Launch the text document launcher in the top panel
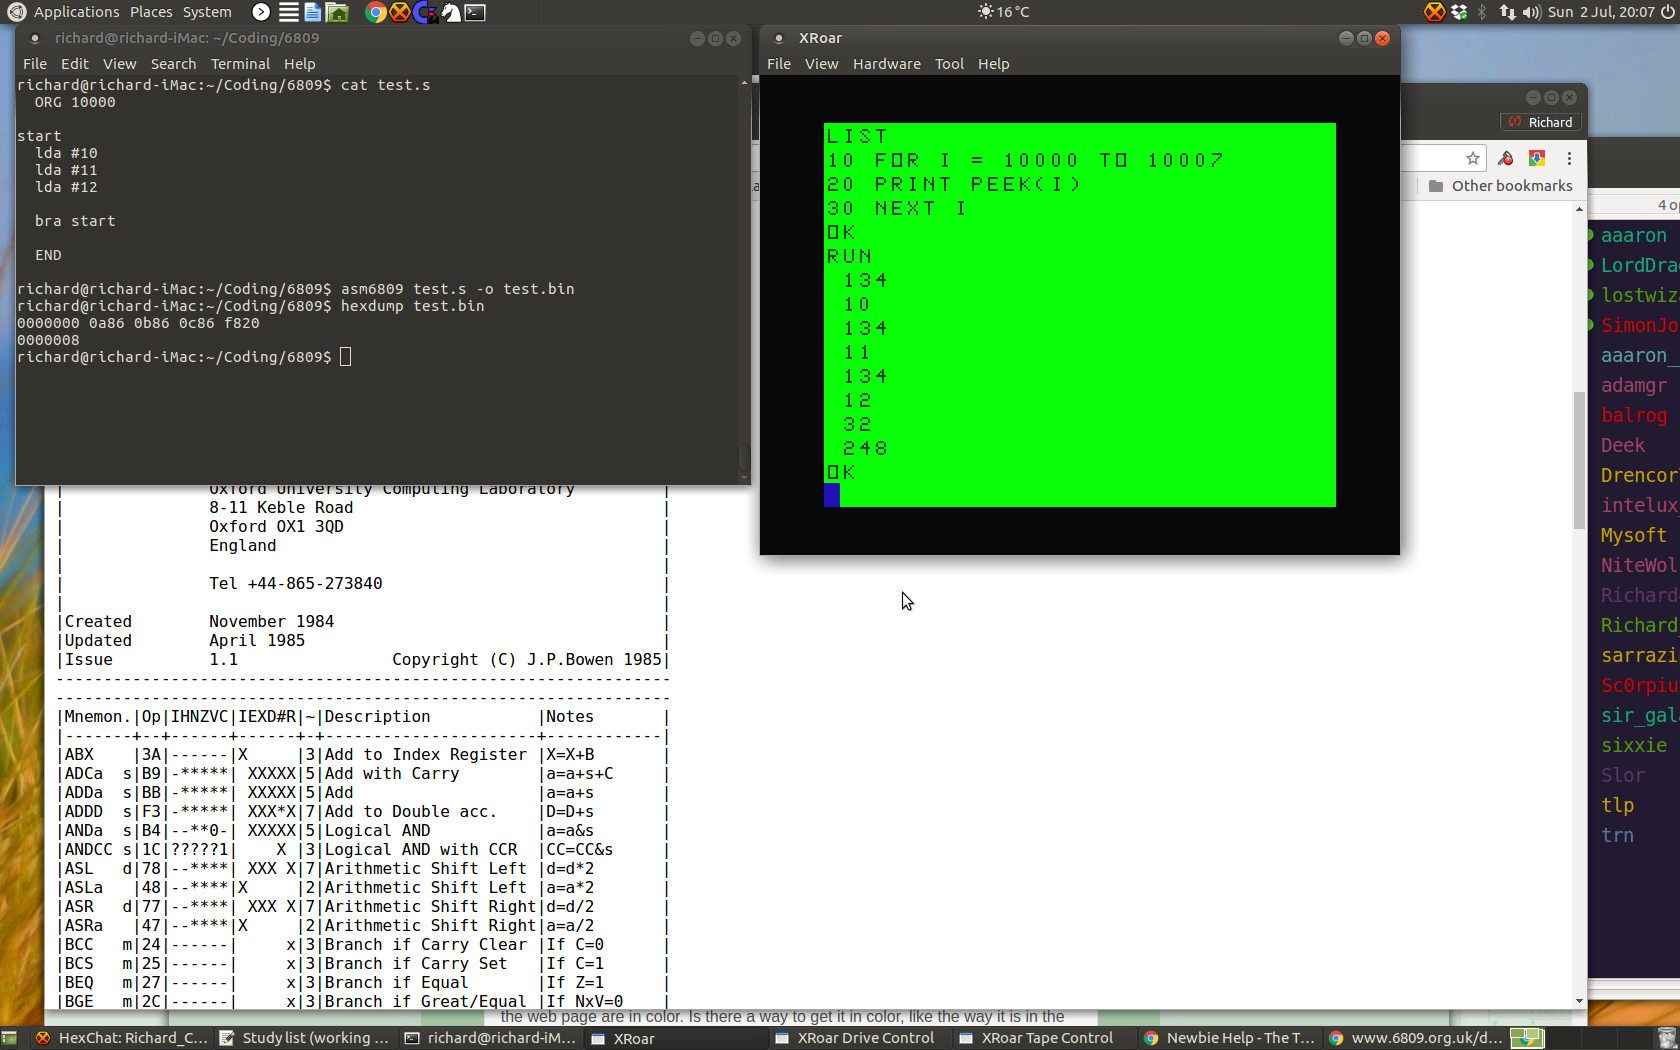 tap(313, 12)
